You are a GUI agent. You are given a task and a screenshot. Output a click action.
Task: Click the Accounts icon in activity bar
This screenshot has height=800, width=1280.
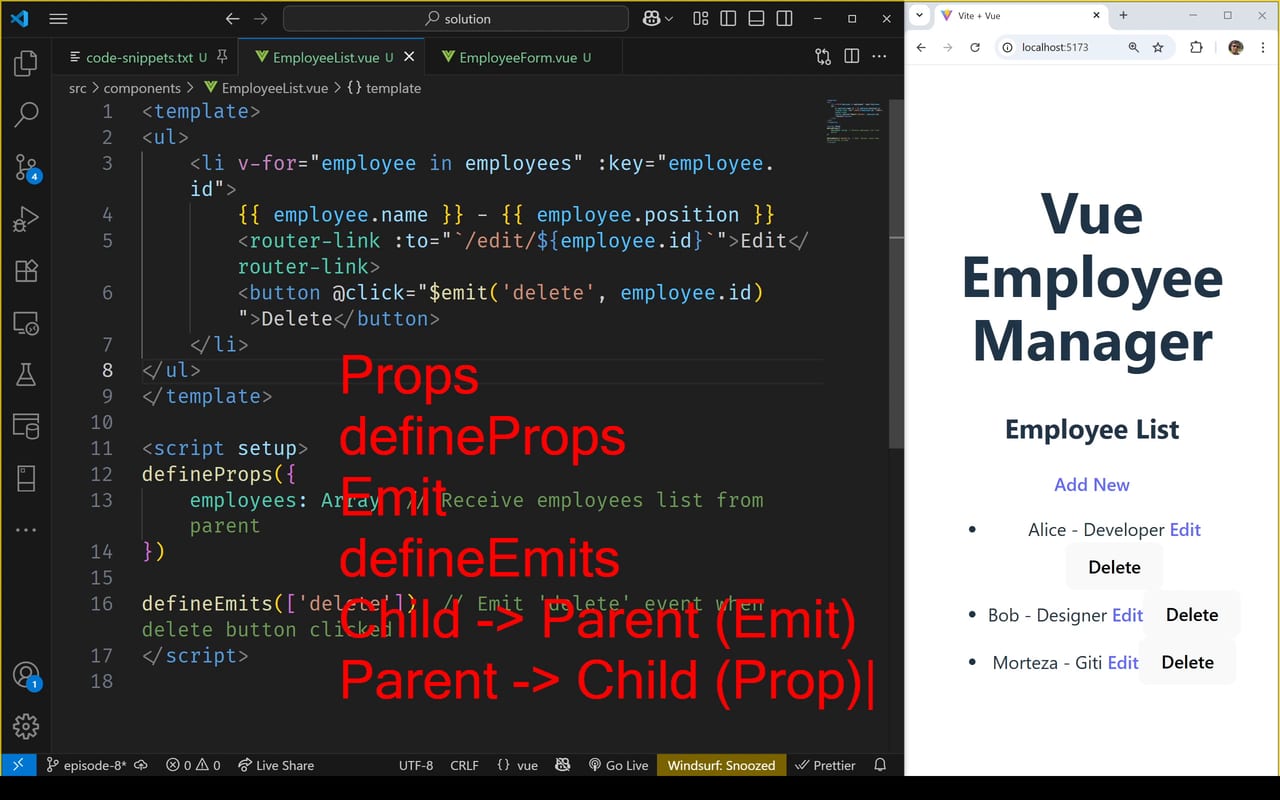click(26, 675)
